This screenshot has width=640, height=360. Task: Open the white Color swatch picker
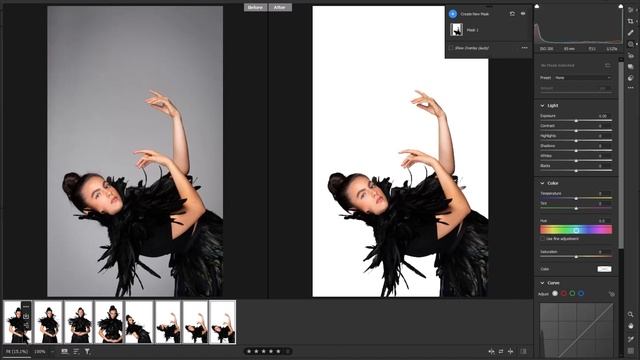click(604, 269)
